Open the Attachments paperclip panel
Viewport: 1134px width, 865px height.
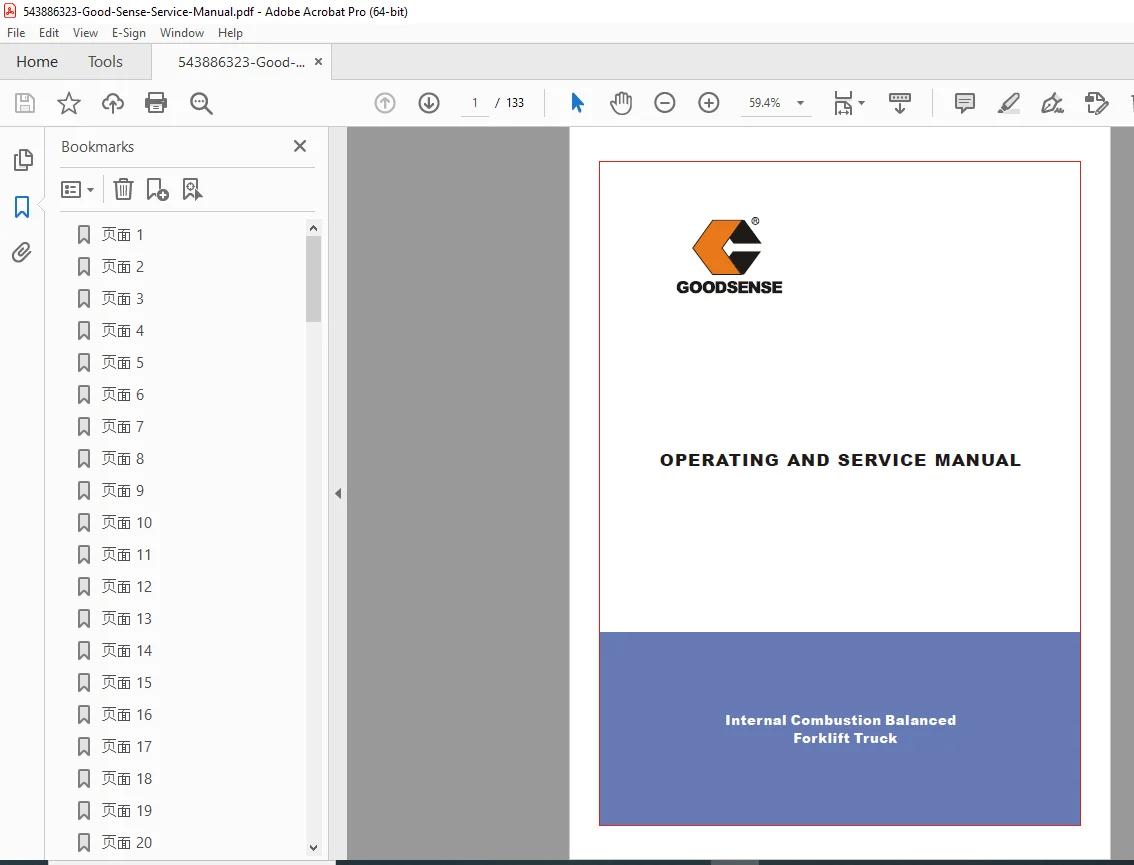tap(22, 252)
